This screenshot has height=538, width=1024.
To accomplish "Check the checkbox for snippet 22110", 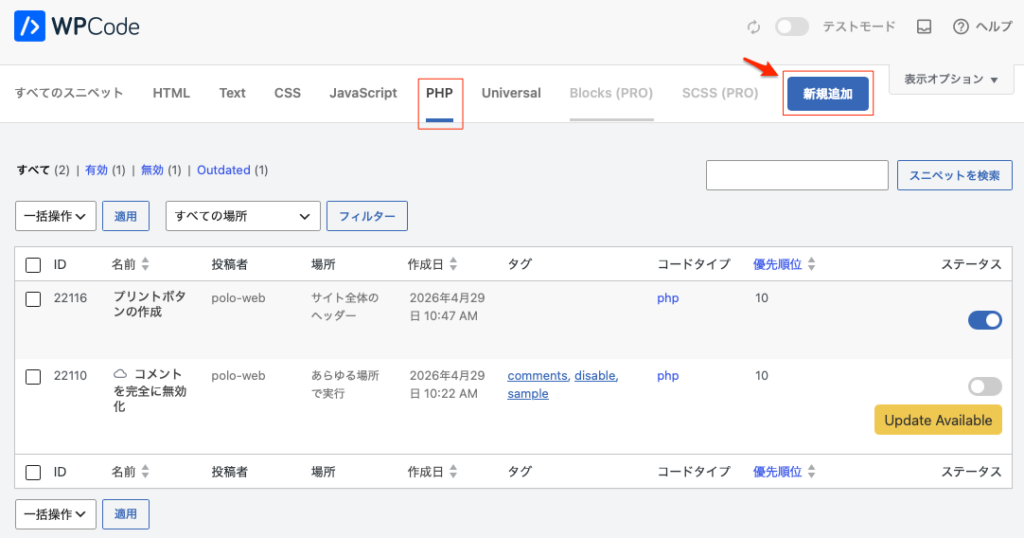I will point(33,377).
